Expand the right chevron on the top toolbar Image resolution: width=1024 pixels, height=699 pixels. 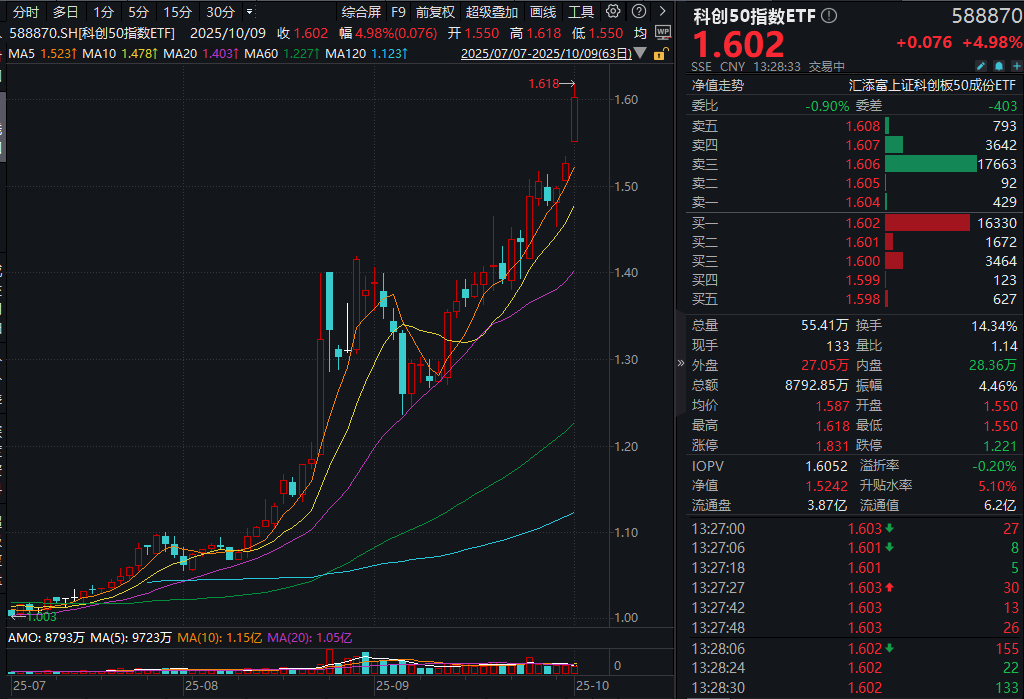click(x=661, y=11)
